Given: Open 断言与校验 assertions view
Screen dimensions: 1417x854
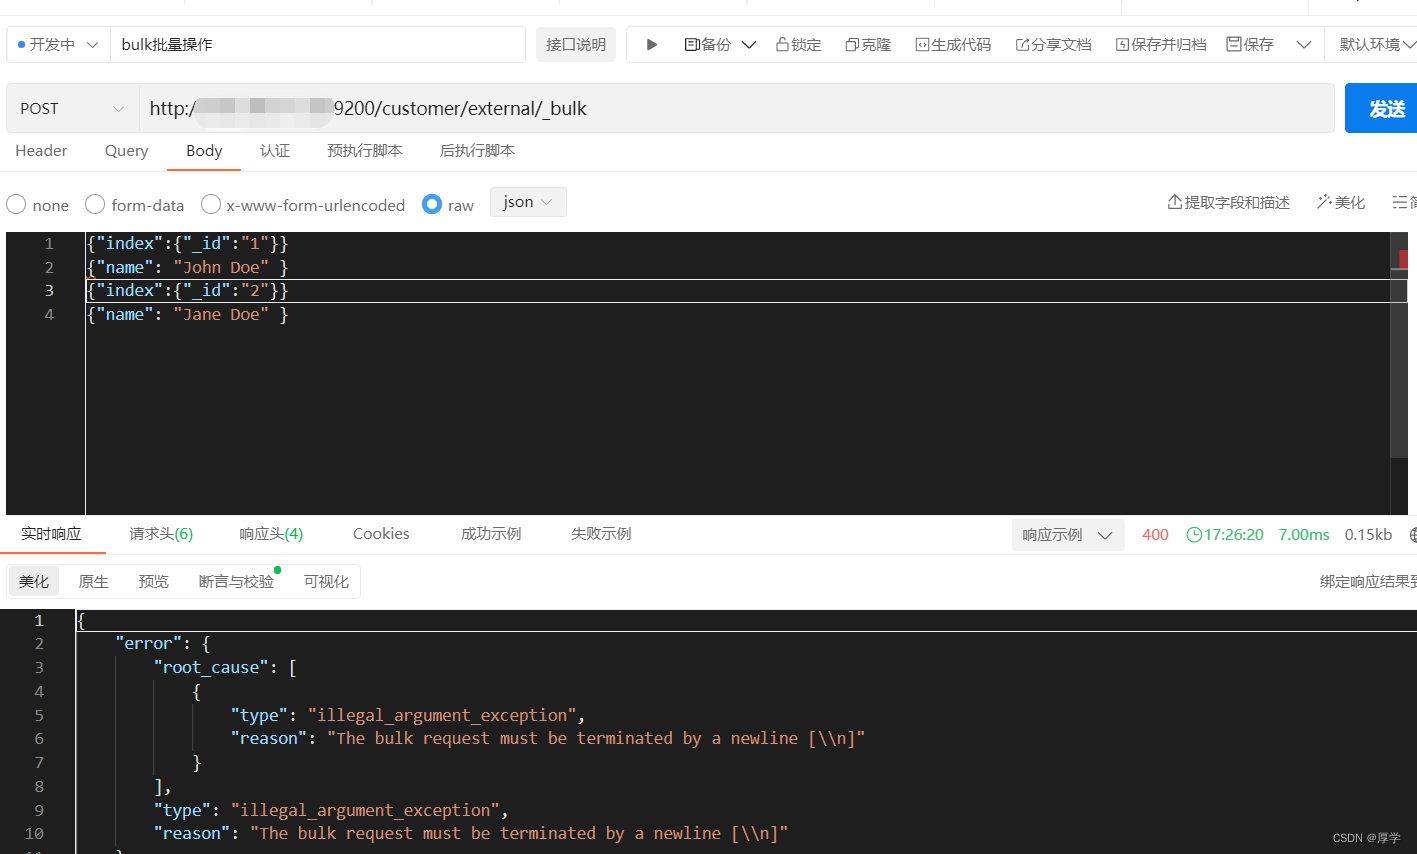Looking at the screenshot, I should (x=237, y=581).
